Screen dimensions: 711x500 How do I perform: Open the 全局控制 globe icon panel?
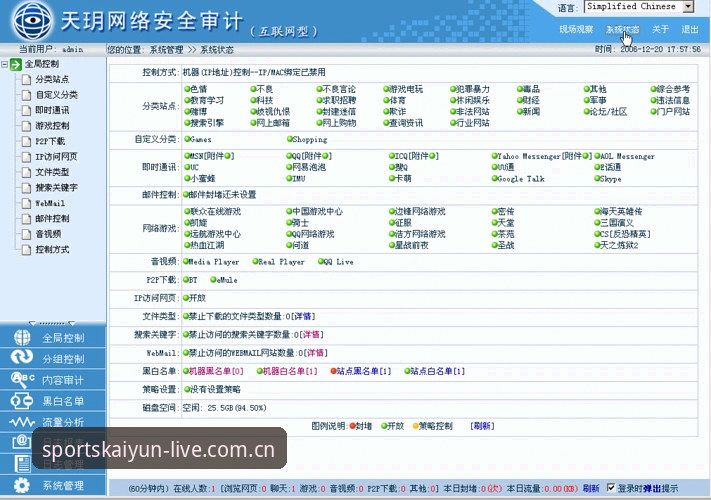pyautogui.click(x=22, y=338)
